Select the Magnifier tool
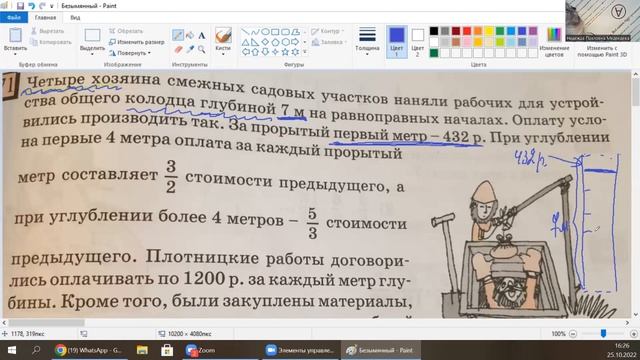The width and height of the screenshot is (640, 360). point(202,49)
